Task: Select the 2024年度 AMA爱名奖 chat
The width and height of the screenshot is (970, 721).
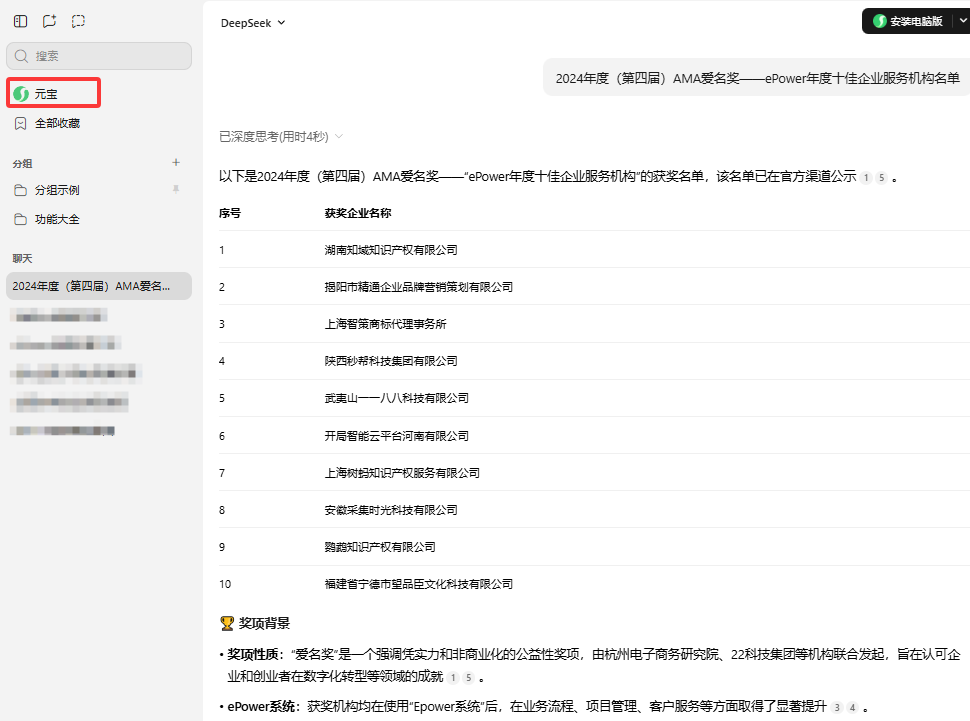Action: (98, 286)
